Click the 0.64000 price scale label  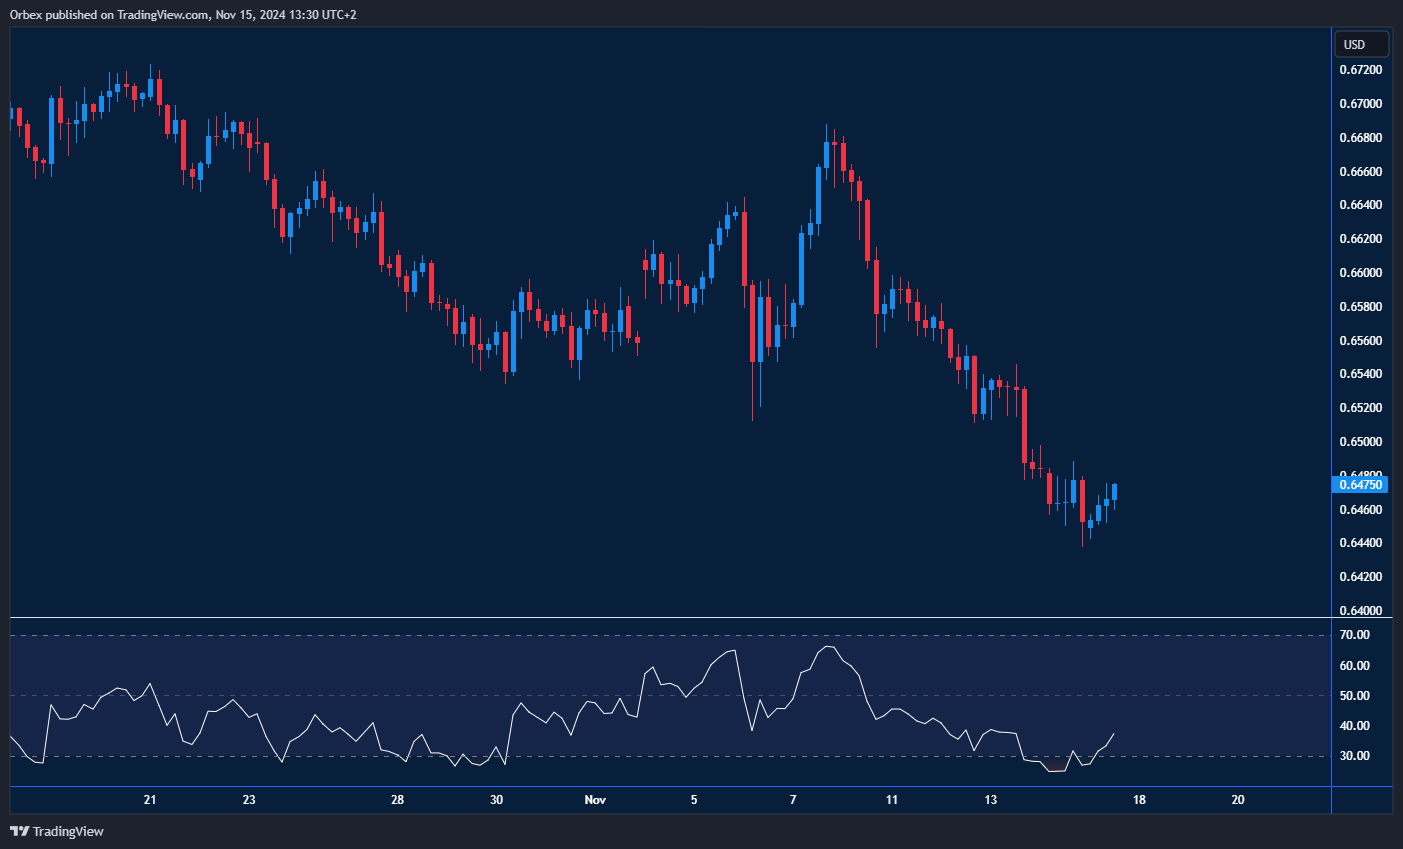[x=1360, y=611]
